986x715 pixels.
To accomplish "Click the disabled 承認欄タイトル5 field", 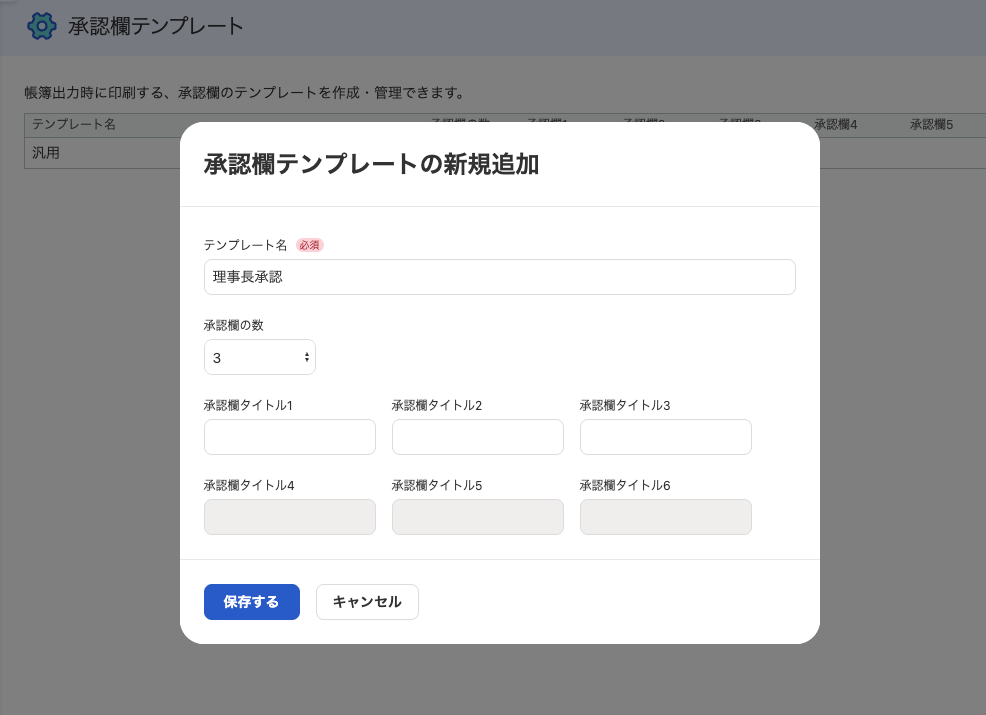I will (x=478, y=517).
